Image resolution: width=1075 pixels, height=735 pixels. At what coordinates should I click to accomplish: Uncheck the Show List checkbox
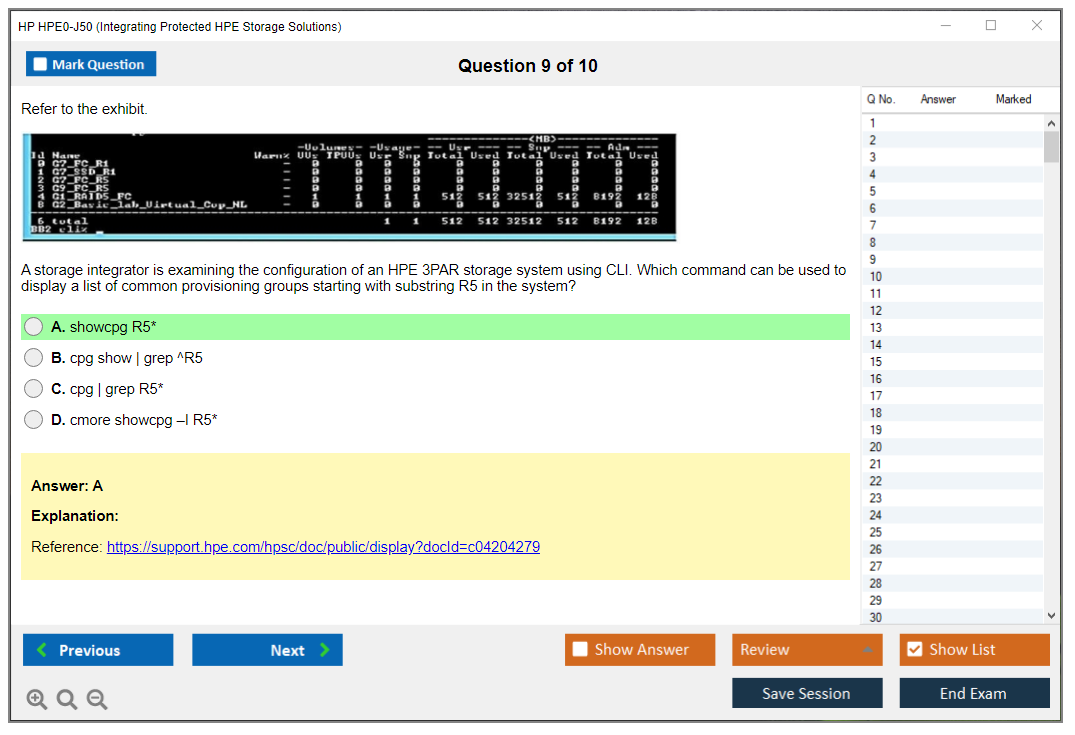click(x=914, y=650)
